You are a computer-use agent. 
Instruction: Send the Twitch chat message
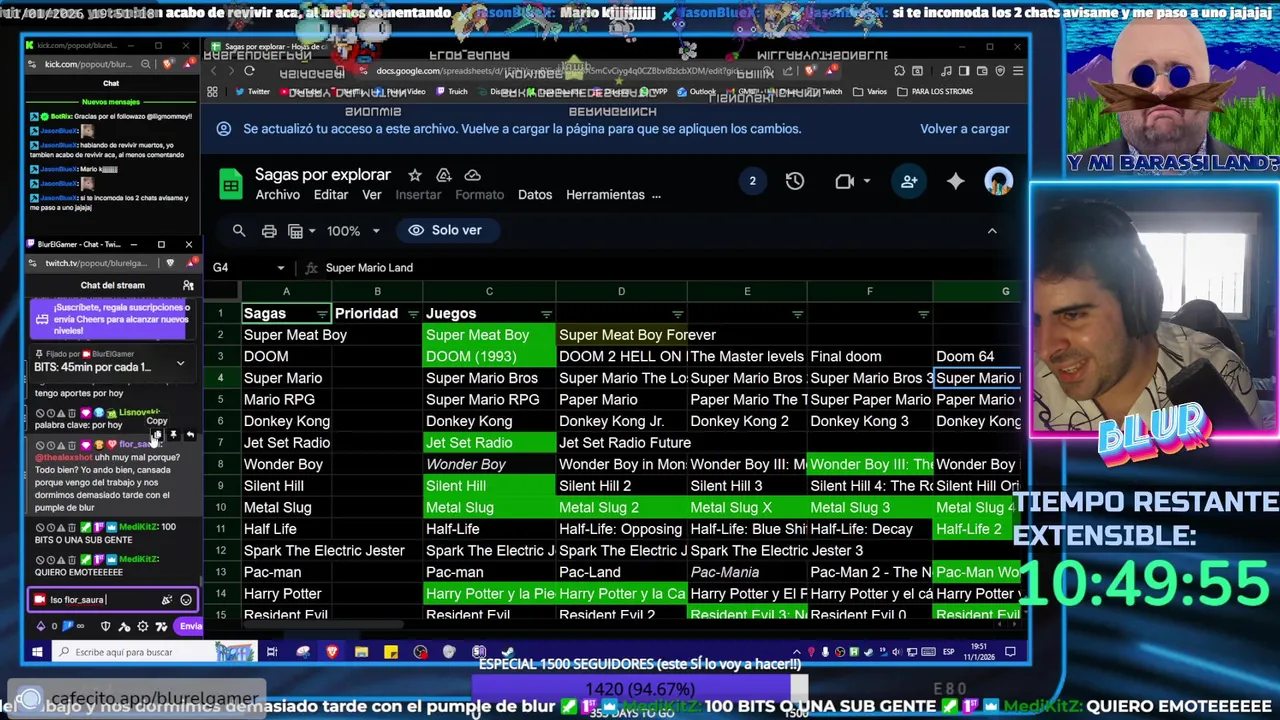click(x=189, y=626)
